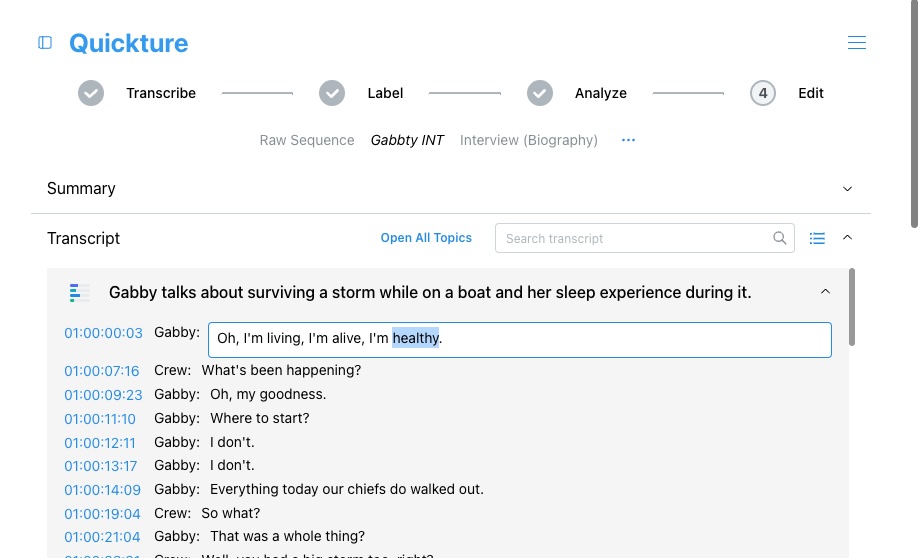This screenshot has height=558, width=918.
Task: Click Open All Topics link
Action: (426, 238)
